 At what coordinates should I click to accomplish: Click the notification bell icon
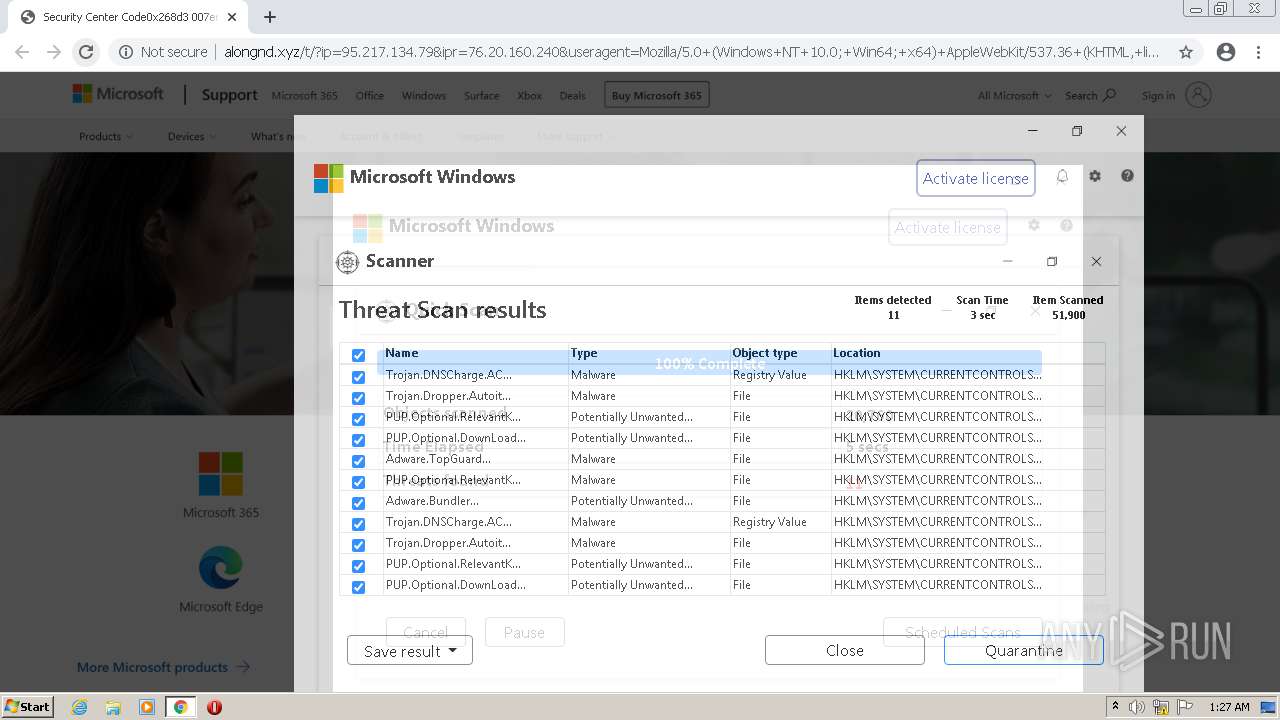coord(1062,176)
